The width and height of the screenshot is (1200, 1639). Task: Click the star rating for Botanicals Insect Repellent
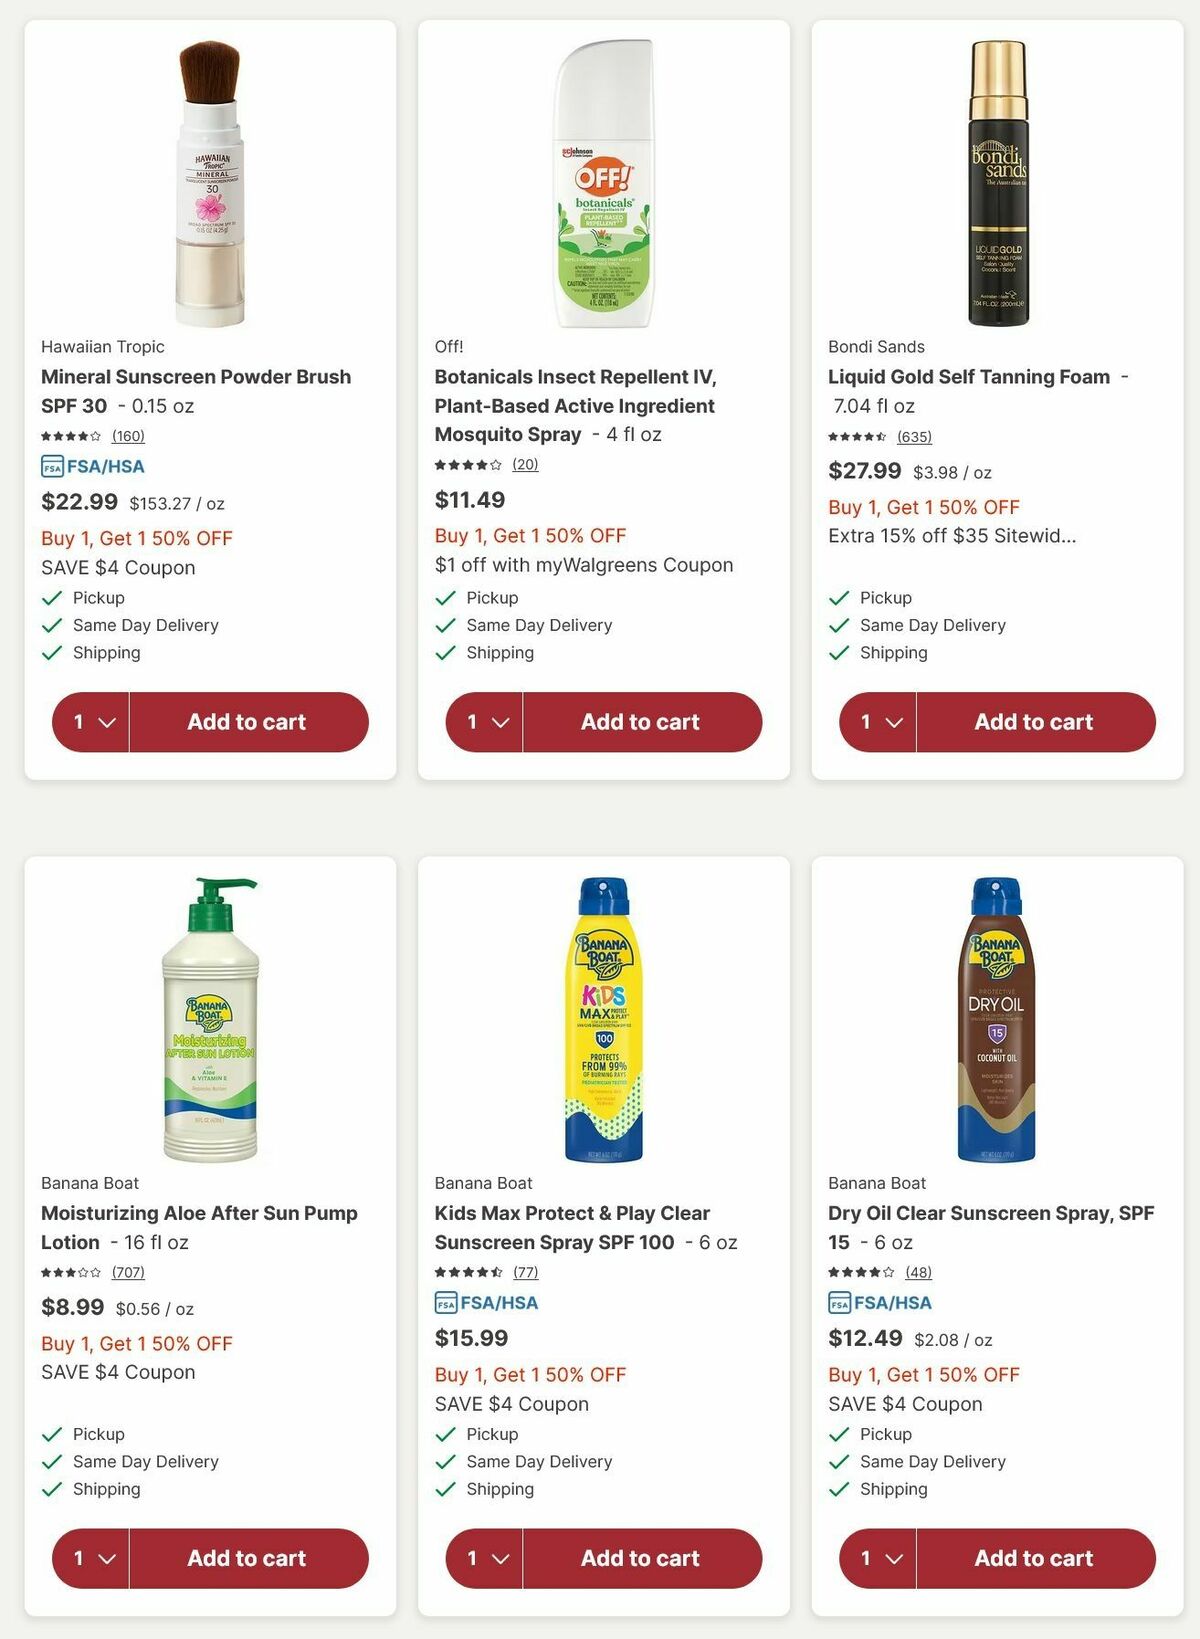(466, 464)
